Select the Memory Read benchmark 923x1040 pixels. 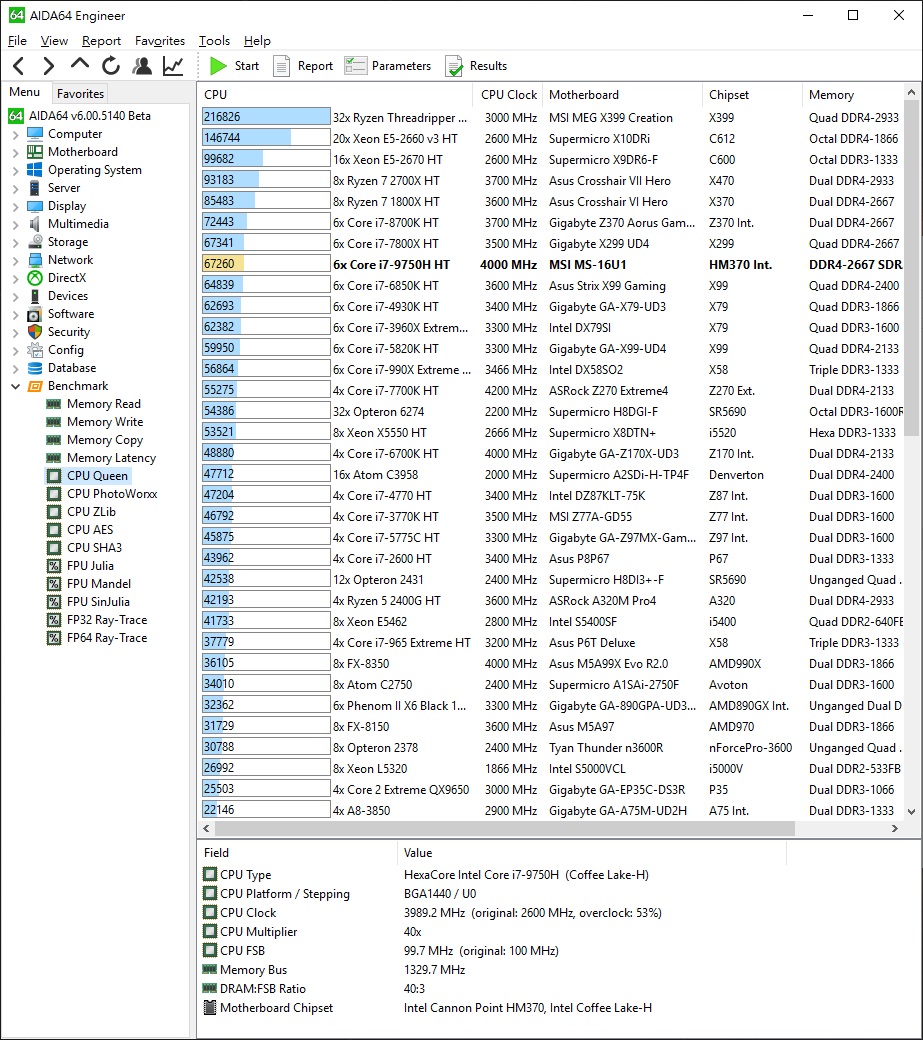pyautogui.click(x=103, y=404)
